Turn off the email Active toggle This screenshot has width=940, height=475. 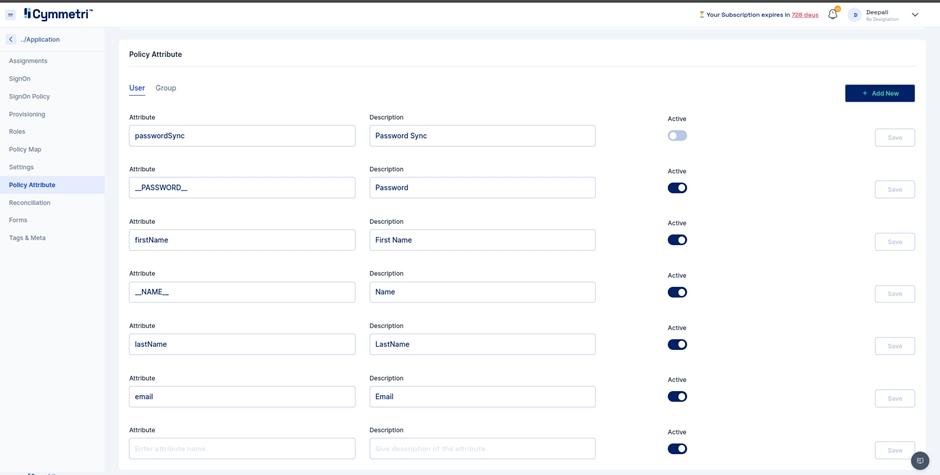(677, 397)
